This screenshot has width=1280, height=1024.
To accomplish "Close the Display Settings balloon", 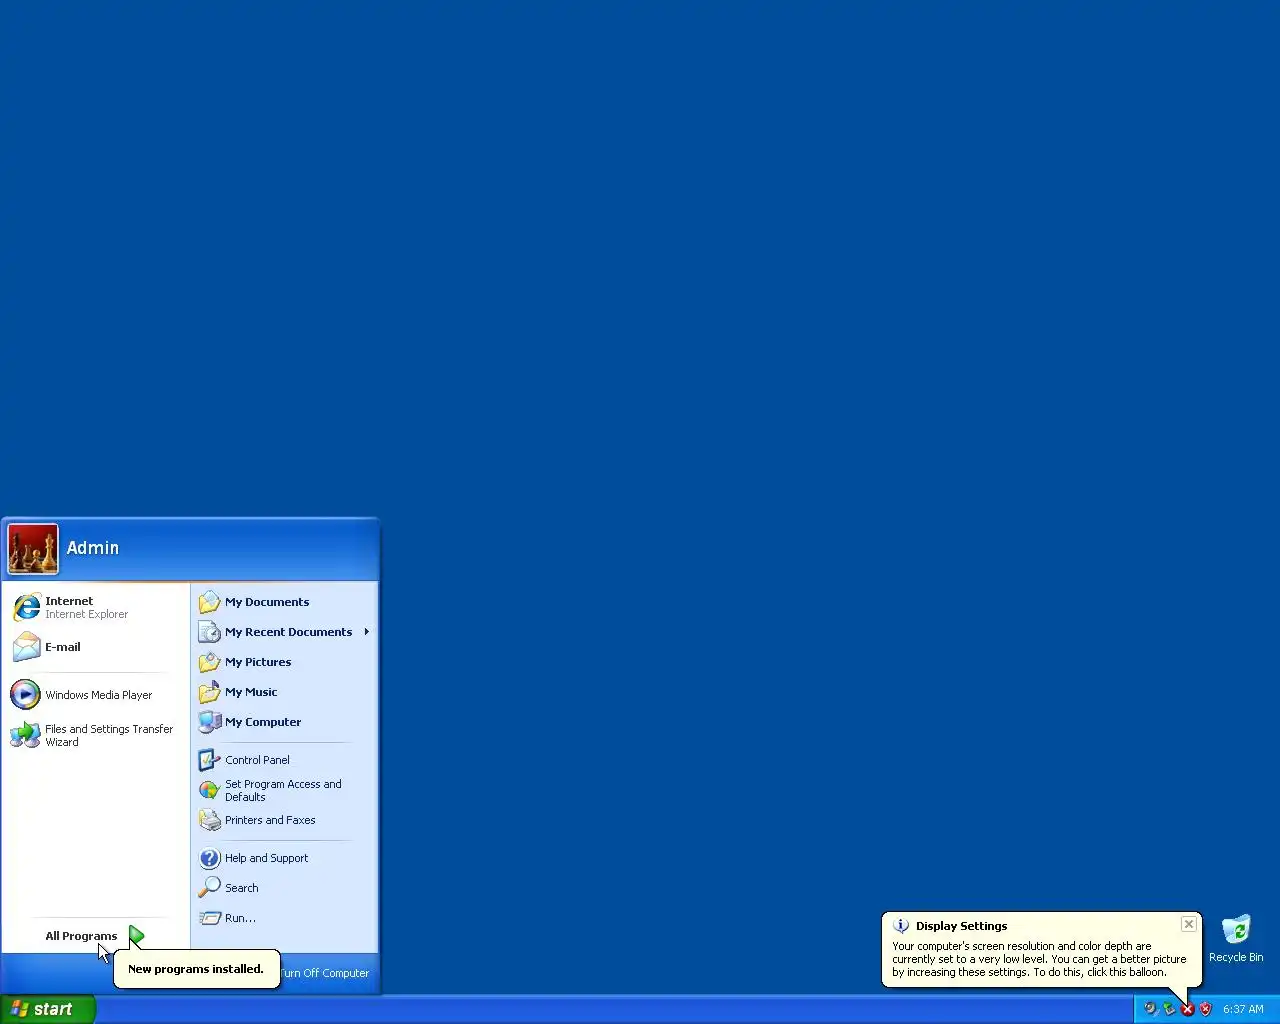I will tap(1189, 924).
